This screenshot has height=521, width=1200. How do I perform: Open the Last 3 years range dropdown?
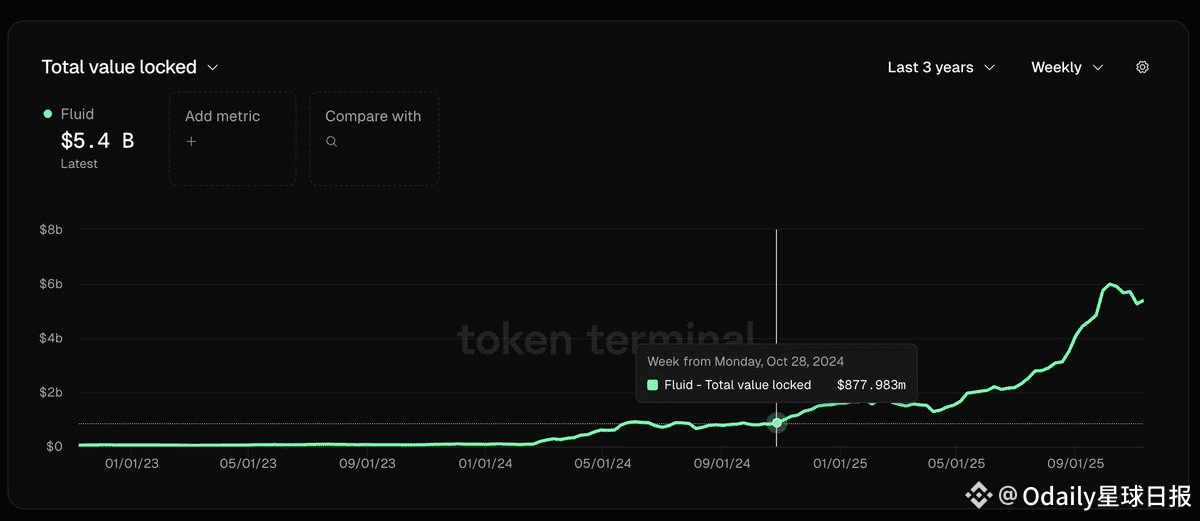click(x=941, y=67)
